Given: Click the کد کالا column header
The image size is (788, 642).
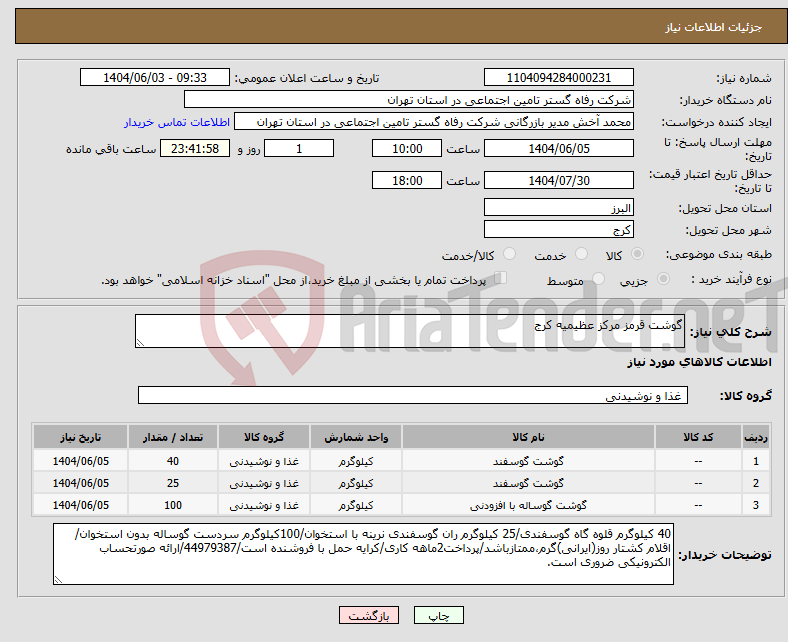Looking at the screenshot, I should pyautogui.click(x=698, y=437).
